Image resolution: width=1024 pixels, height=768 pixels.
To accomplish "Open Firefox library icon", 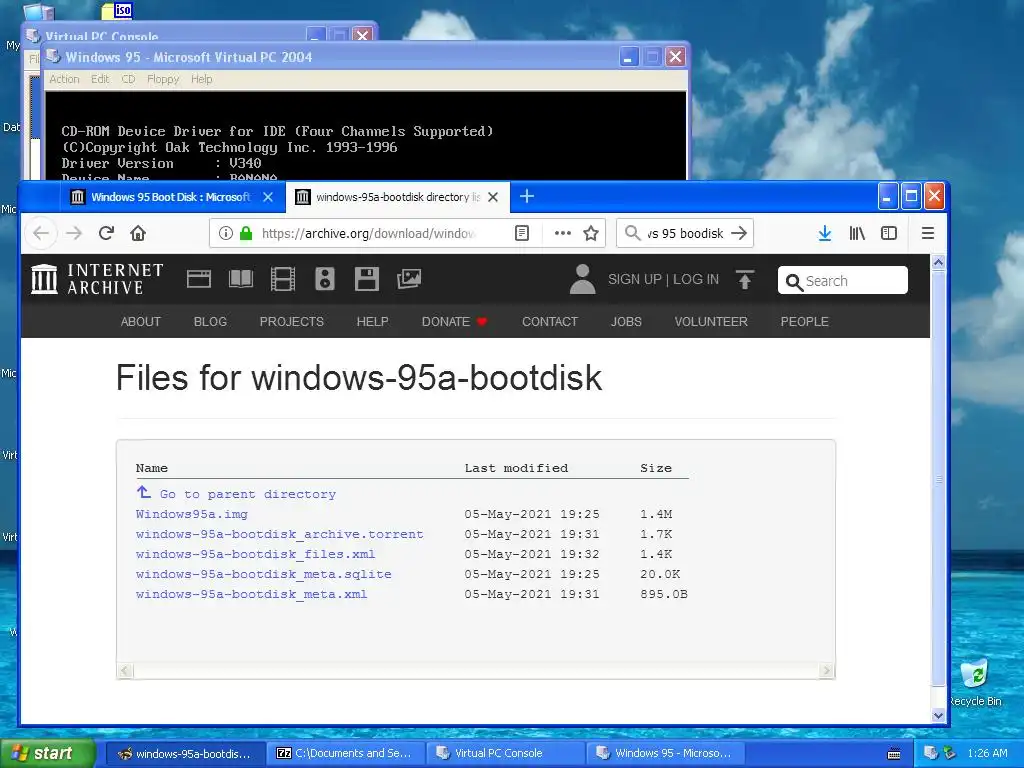I will pyautogui.click(x=857, y=233).
